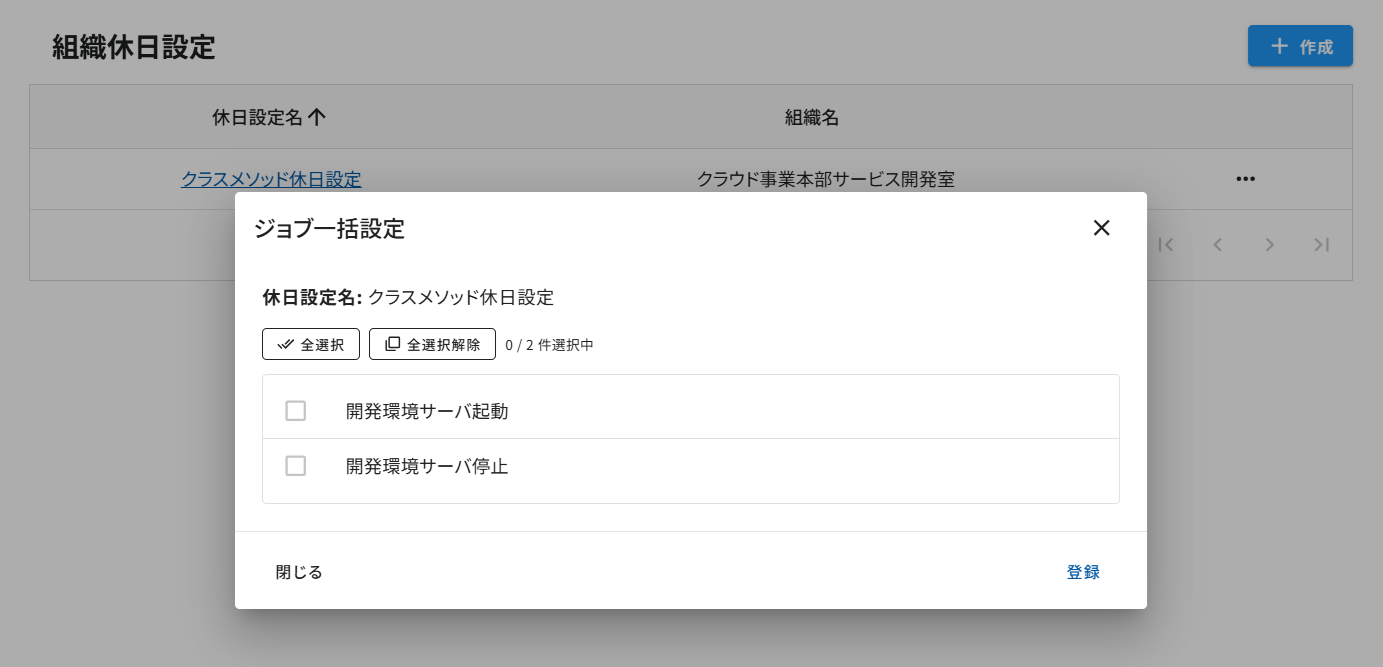Open the クラスメソッド休日設定 link
The image size is (1383, 667).
pos(271,178)
